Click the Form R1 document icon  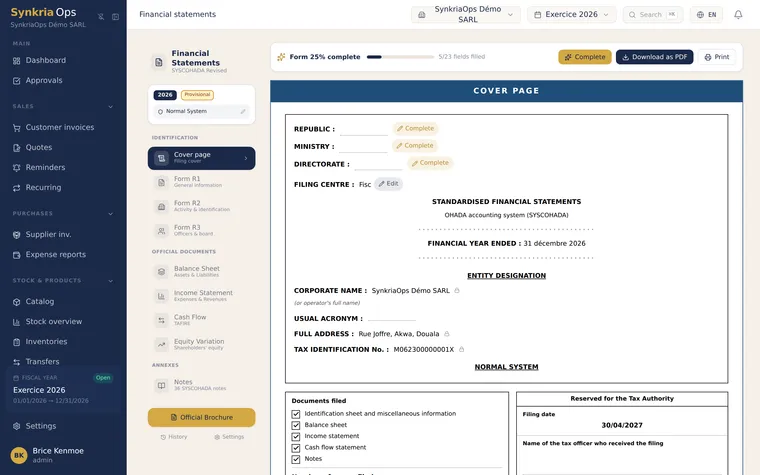click(161, 182)
